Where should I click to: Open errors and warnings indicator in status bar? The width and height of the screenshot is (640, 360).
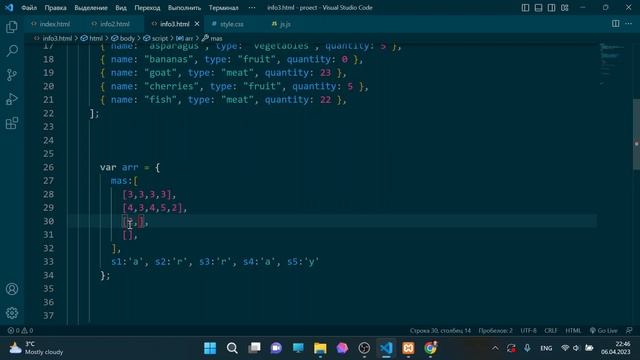coord(20,331)
